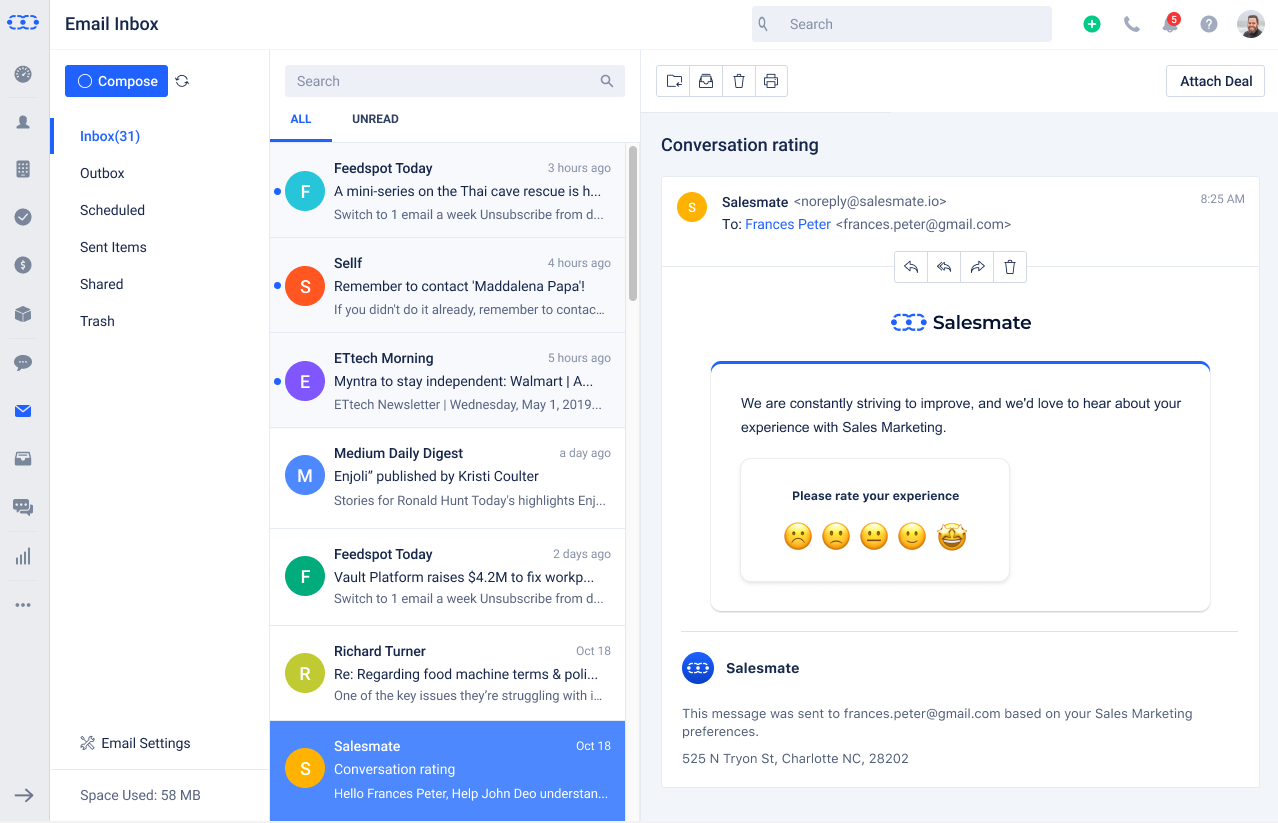Viewport: 1278px width, 823px height.
Task: Focus the email list Search field
Action: 455,81
